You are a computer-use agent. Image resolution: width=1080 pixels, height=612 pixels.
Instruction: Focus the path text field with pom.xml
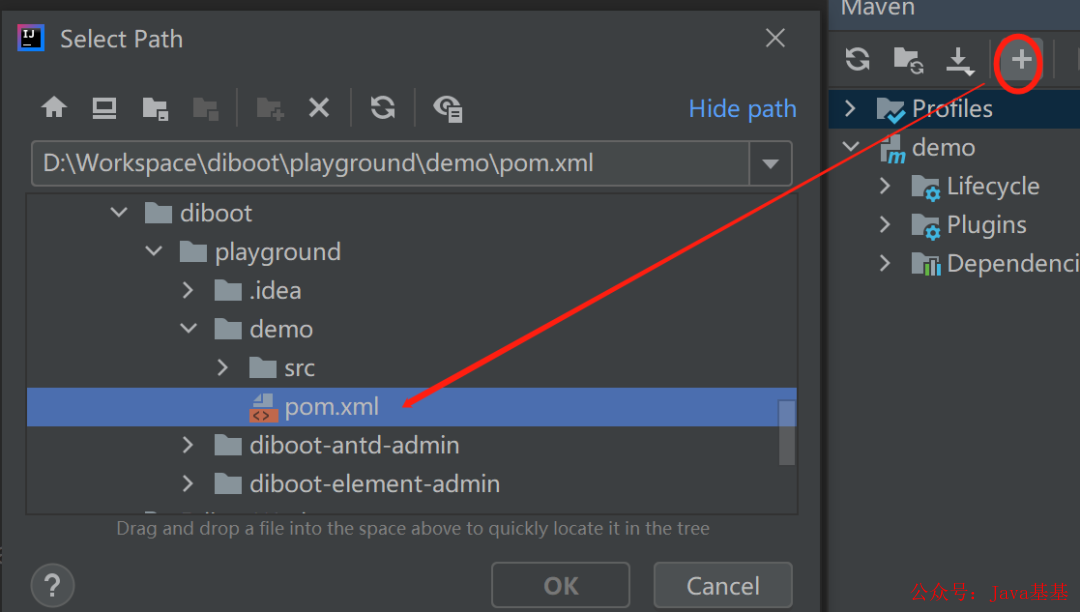point(390,164)
